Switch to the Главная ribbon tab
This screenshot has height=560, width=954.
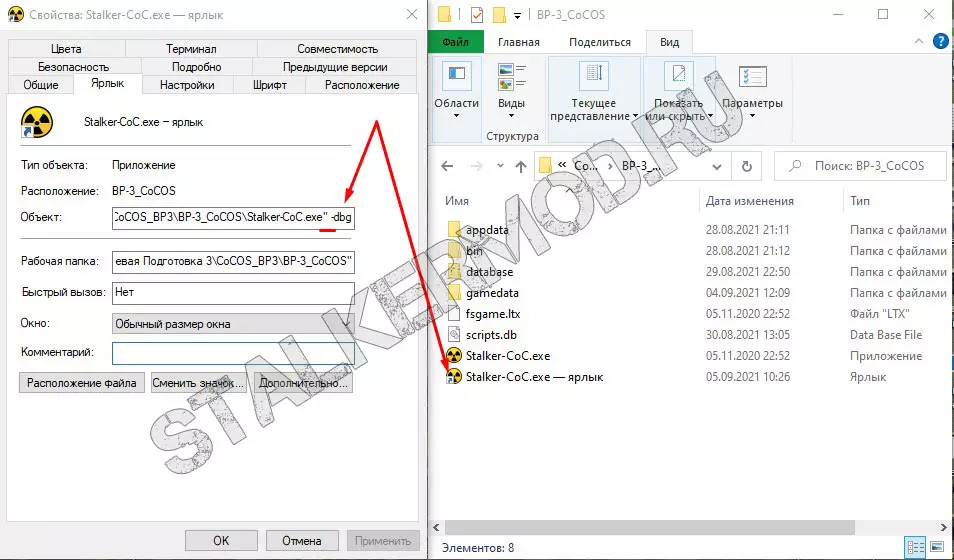[519, 42]
